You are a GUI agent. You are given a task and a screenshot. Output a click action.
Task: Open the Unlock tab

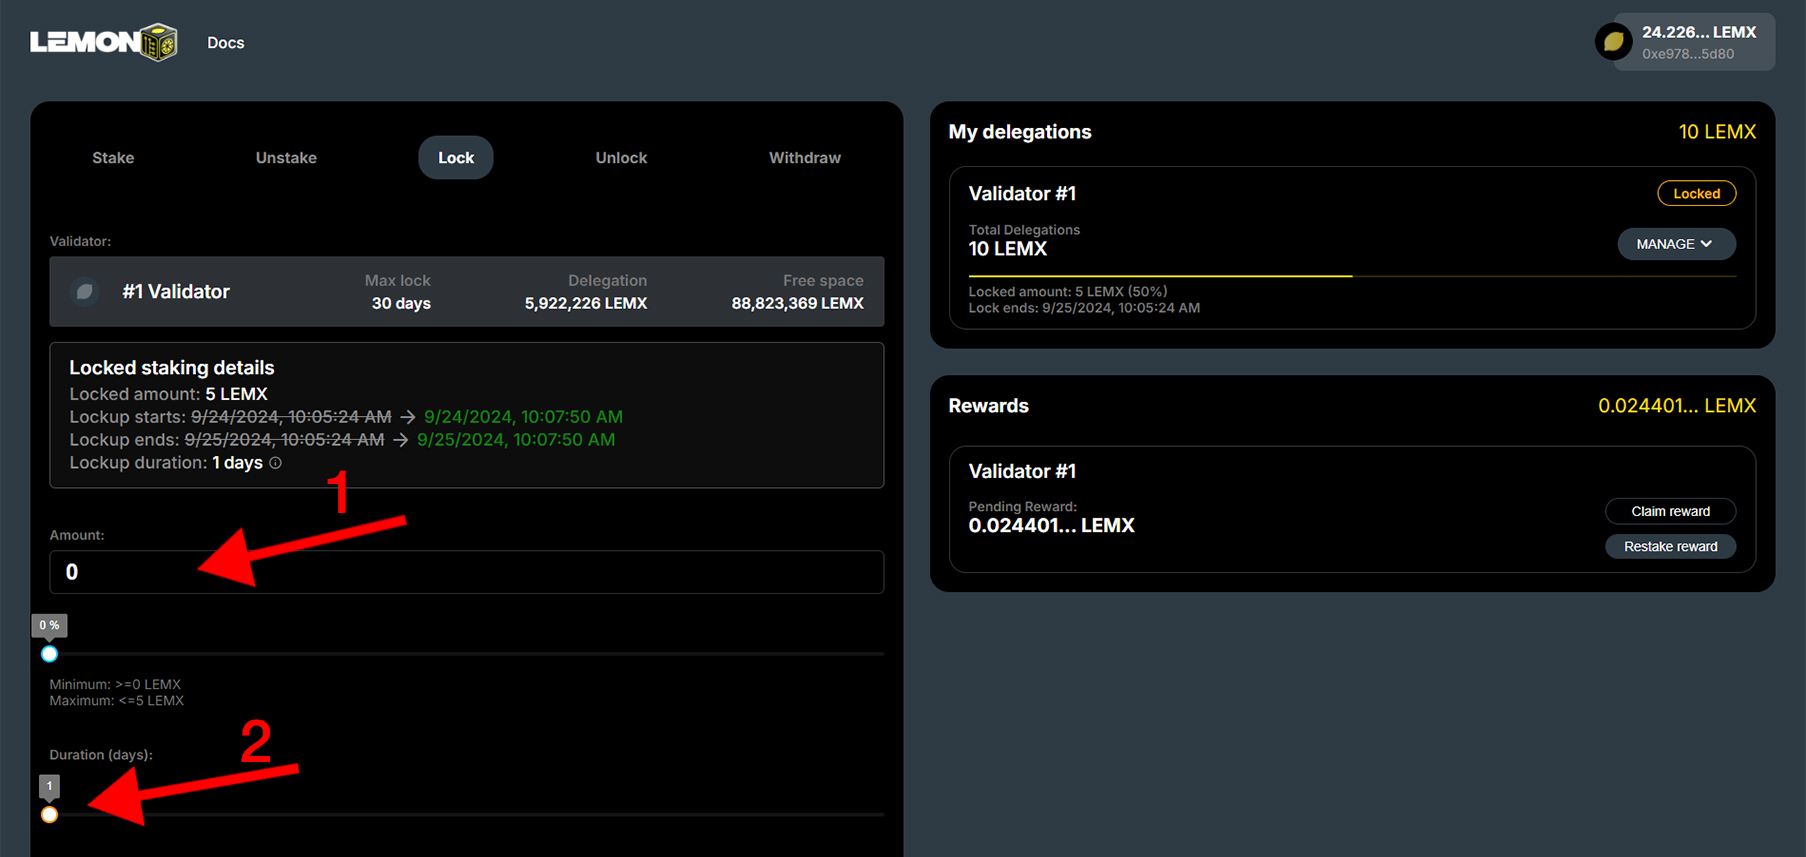click(621, 158)
